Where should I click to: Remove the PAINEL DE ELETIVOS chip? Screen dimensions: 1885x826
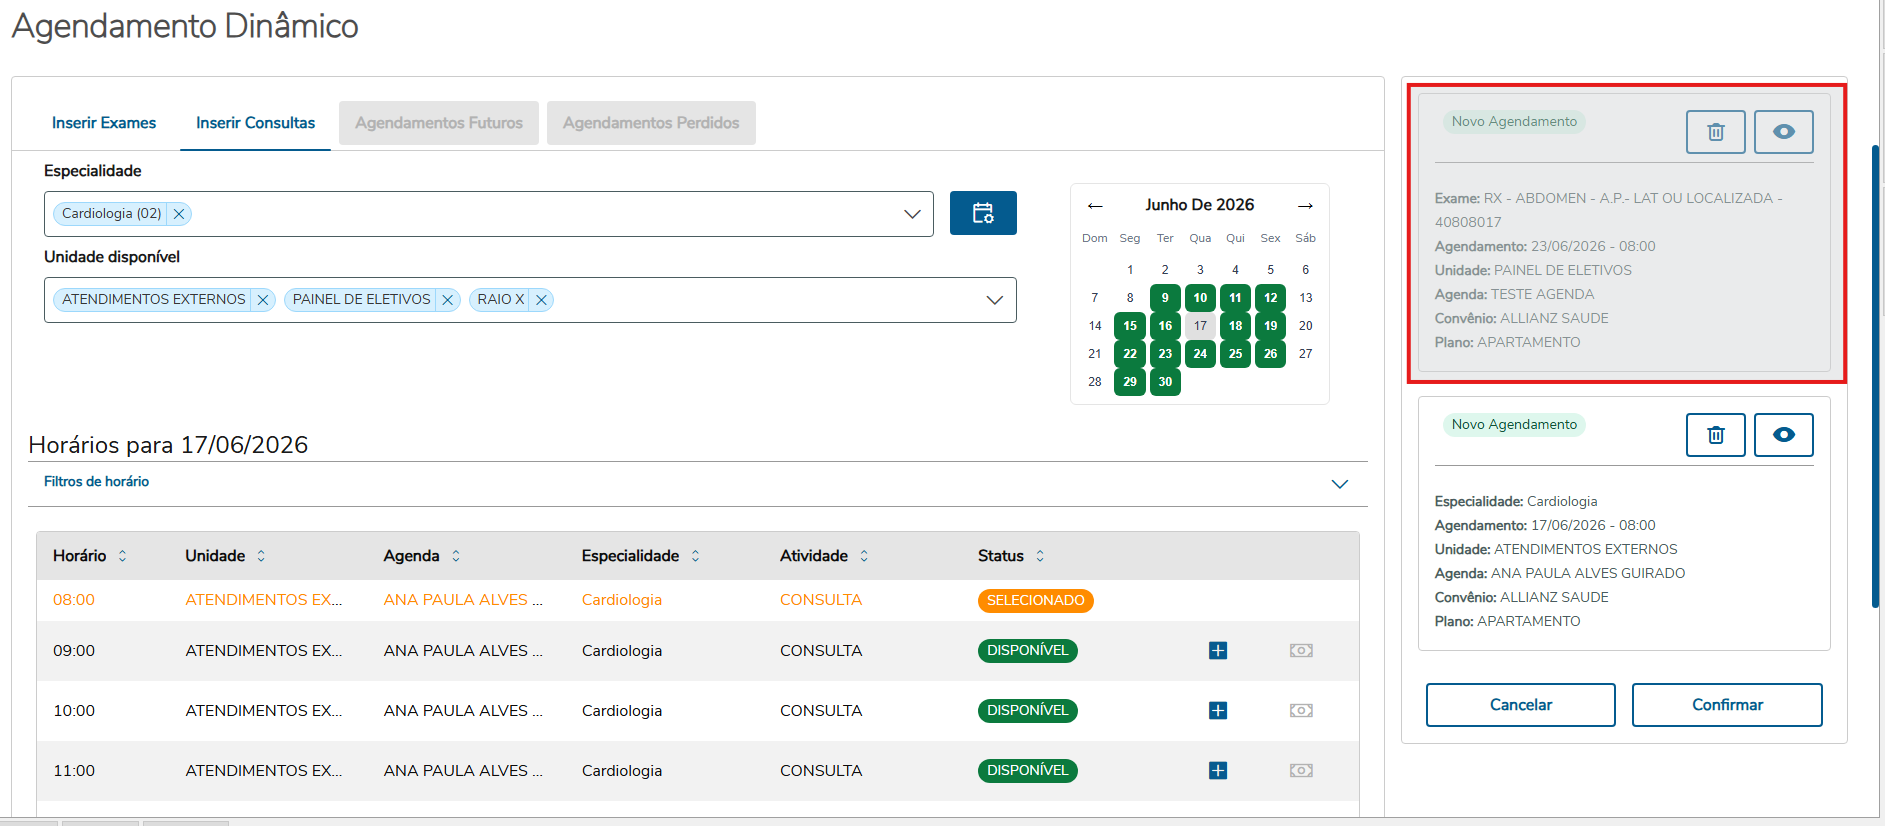448,300
